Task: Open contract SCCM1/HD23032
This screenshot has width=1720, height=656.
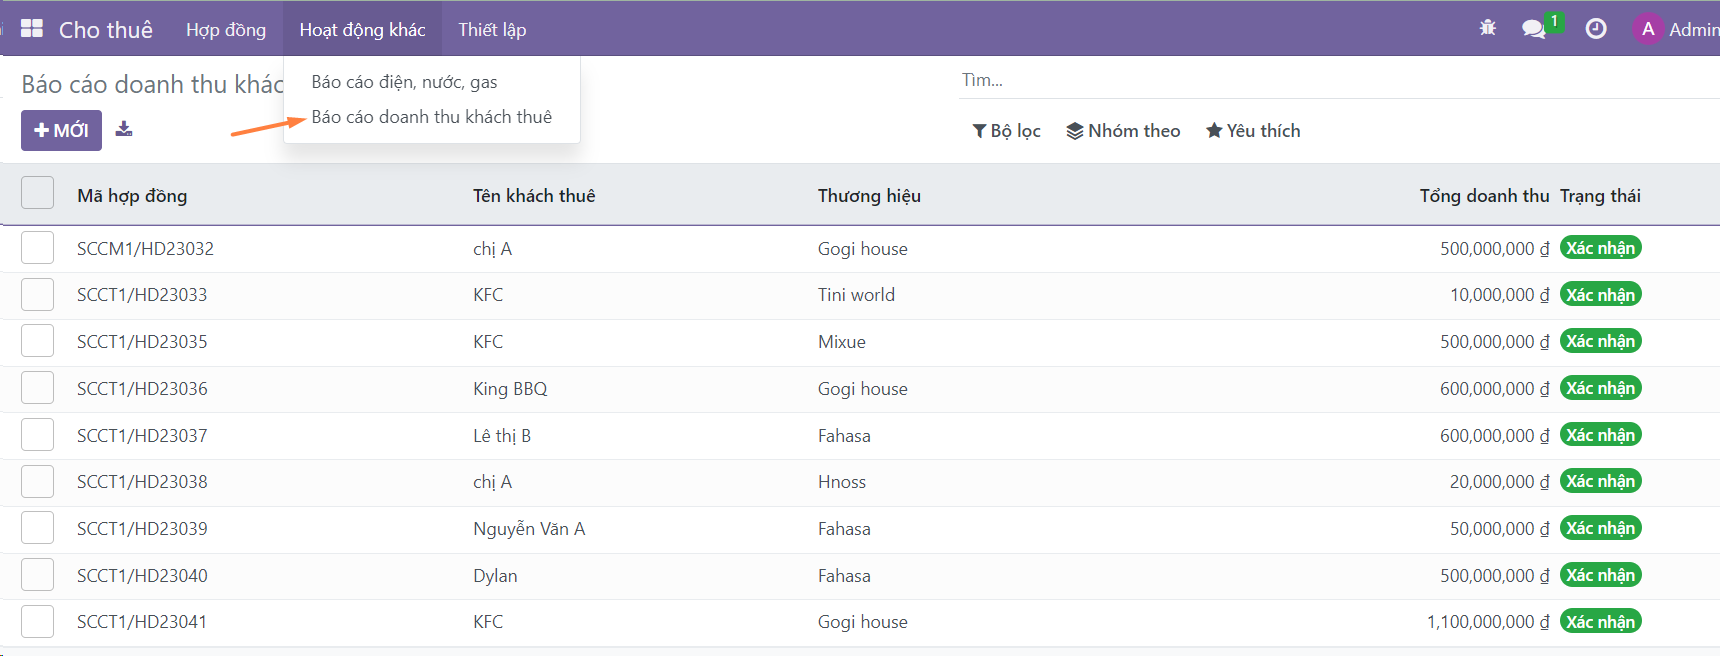Action: click(145, 249)
